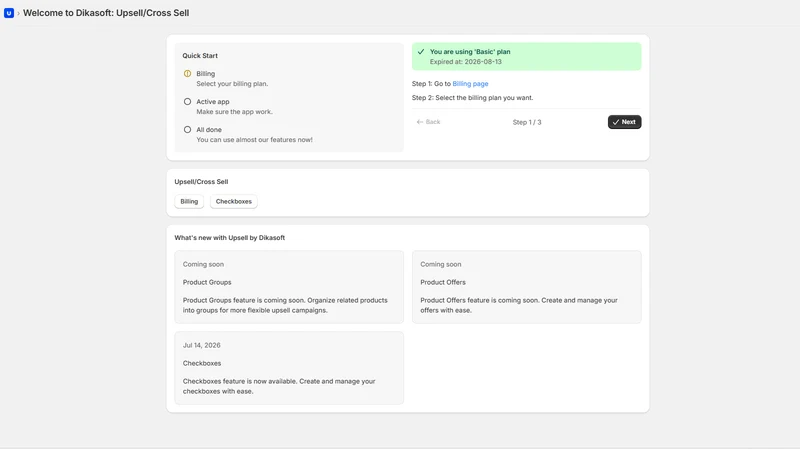Click the blue Dikasoft app icon

[9, 13]
